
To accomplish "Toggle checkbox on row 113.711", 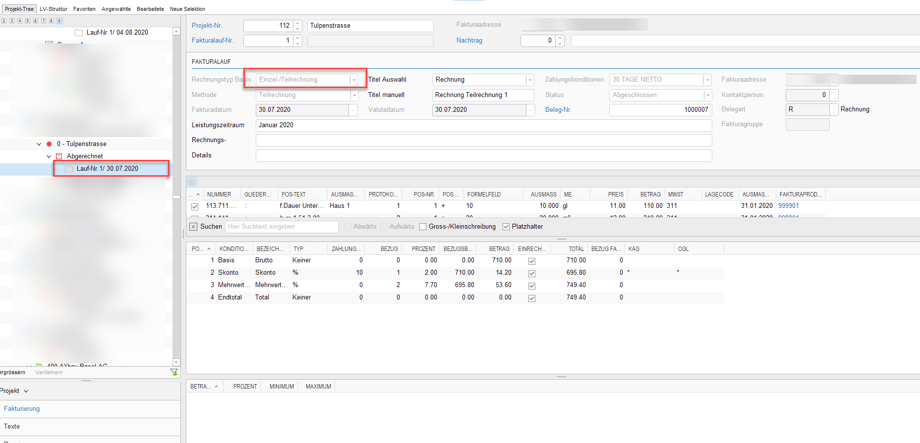I will pyautogui.click(x=195, y=206).
